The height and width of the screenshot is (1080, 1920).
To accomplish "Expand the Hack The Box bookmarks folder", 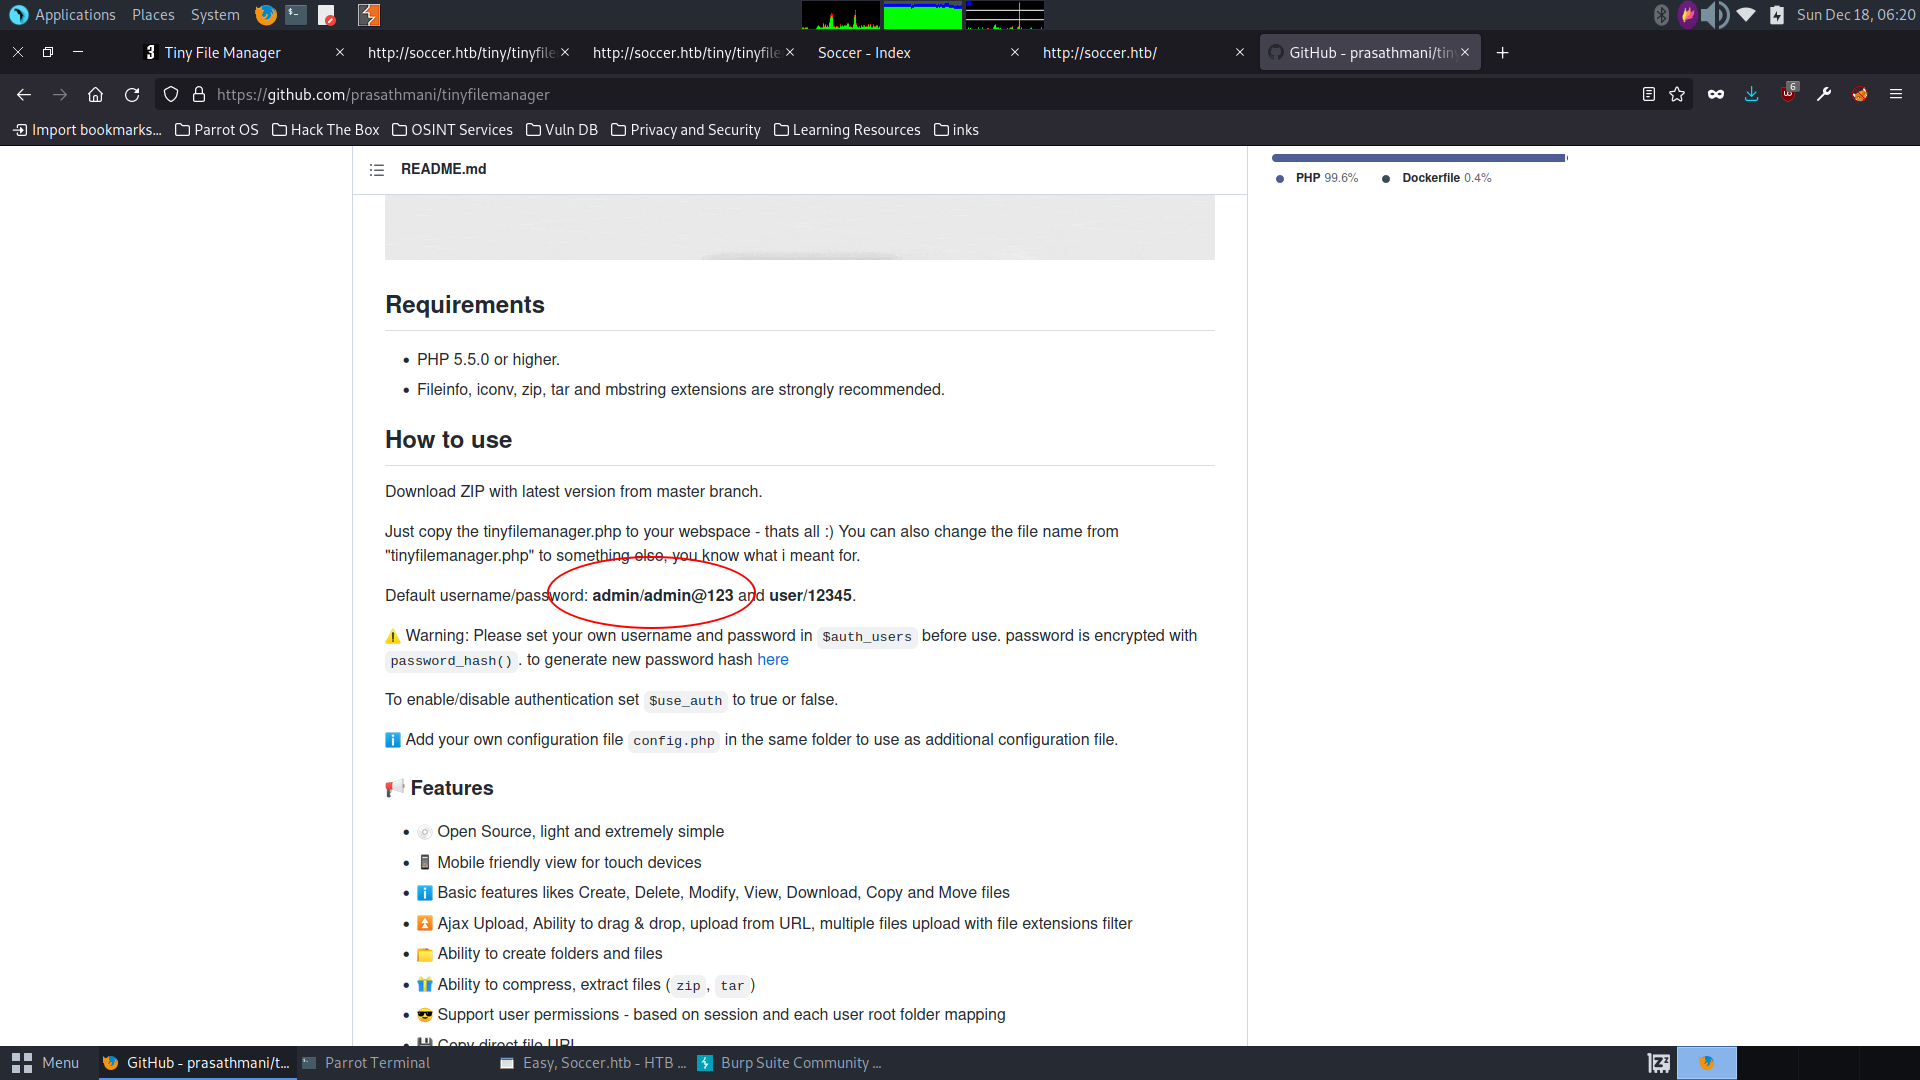I will click(x=325, y=130).
